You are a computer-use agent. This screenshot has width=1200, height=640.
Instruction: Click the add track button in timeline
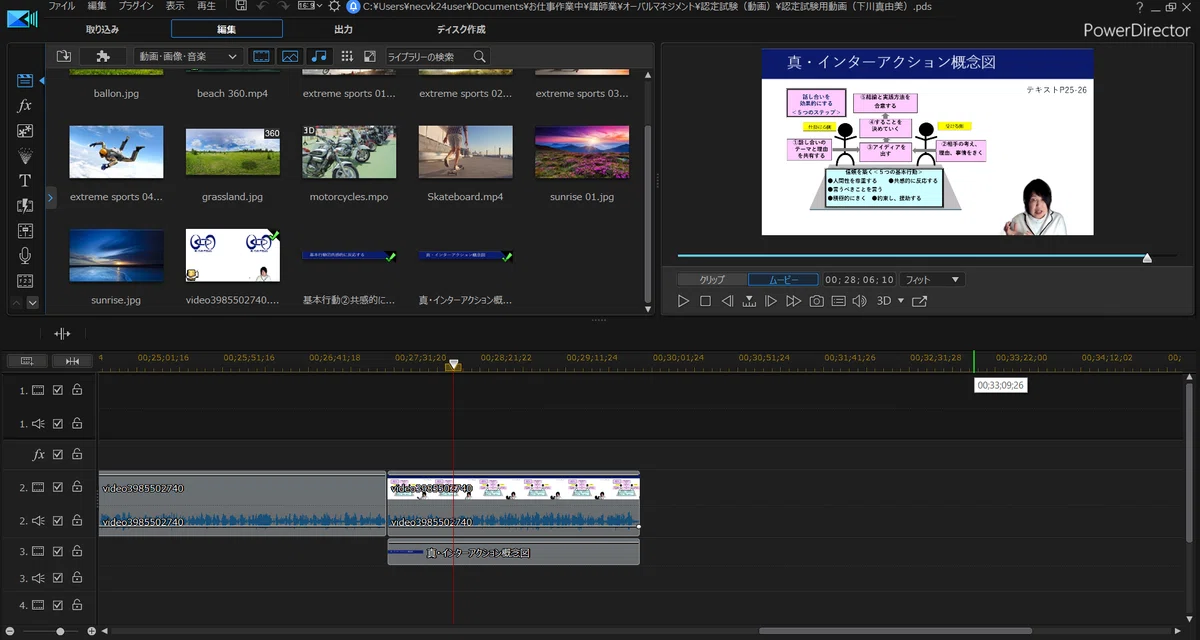point(27,361)
